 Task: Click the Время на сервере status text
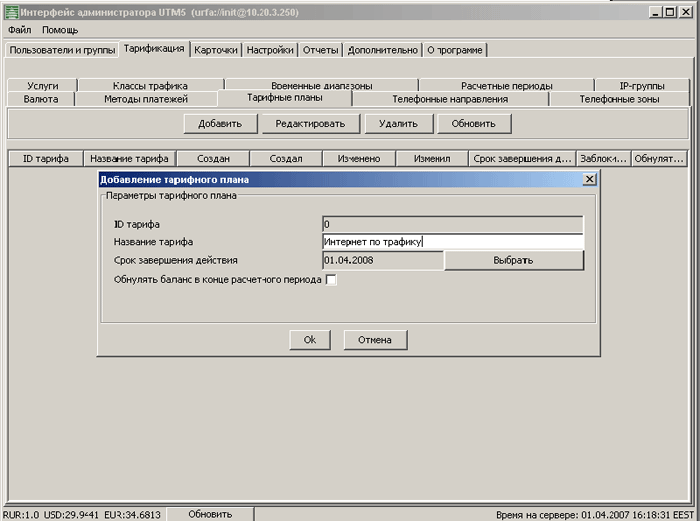pyautogui.click(x=595, y=515)
